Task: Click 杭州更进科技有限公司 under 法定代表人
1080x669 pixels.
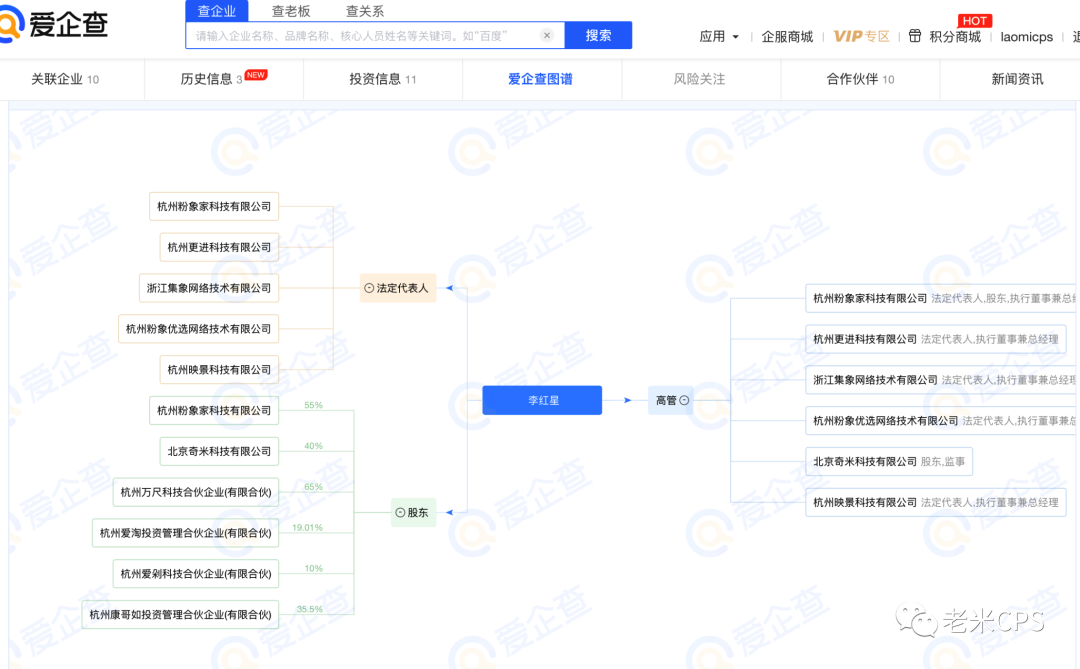Action: coord(219,247)
